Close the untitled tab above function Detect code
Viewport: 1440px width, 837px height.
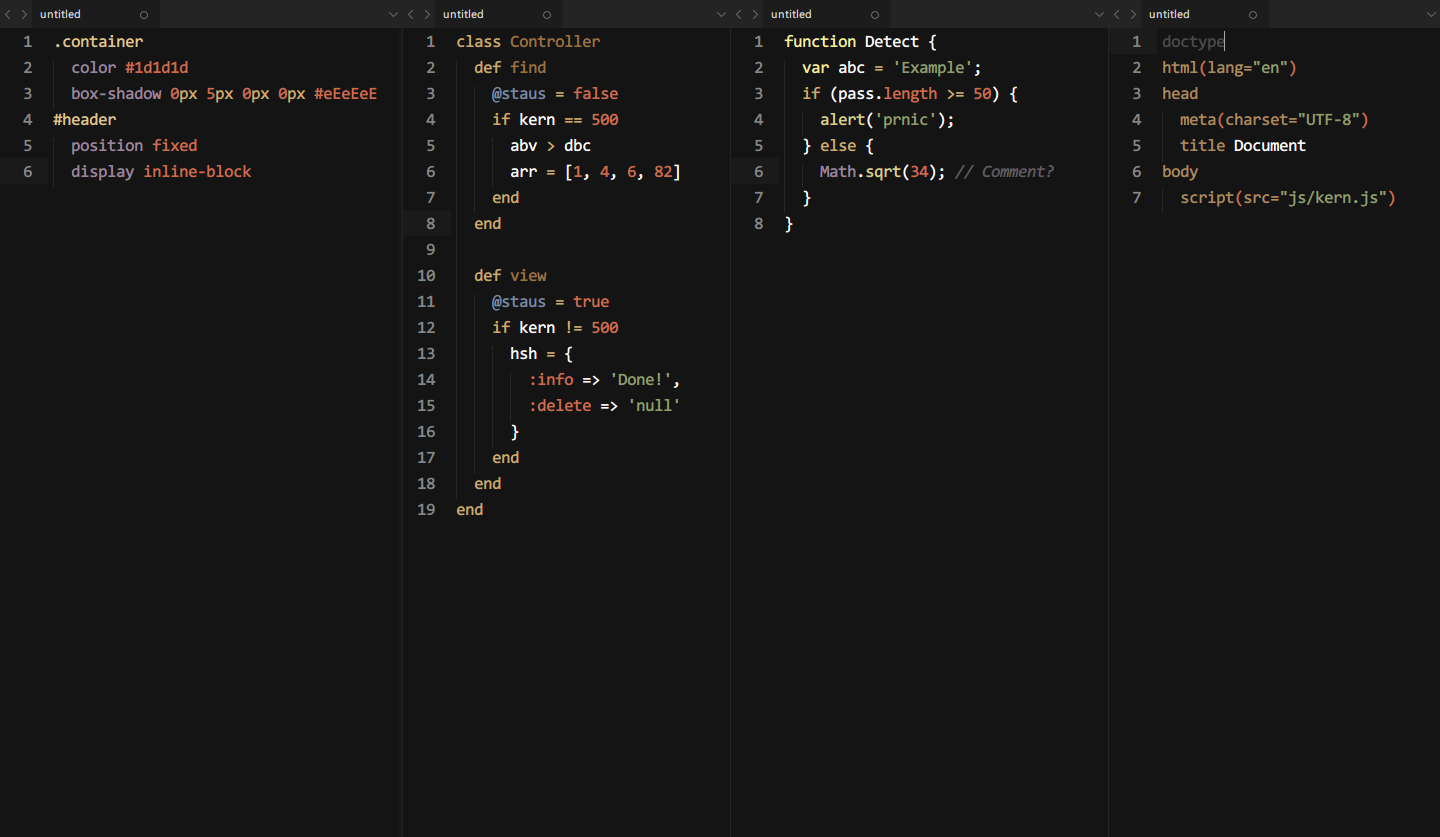(875, 15)
